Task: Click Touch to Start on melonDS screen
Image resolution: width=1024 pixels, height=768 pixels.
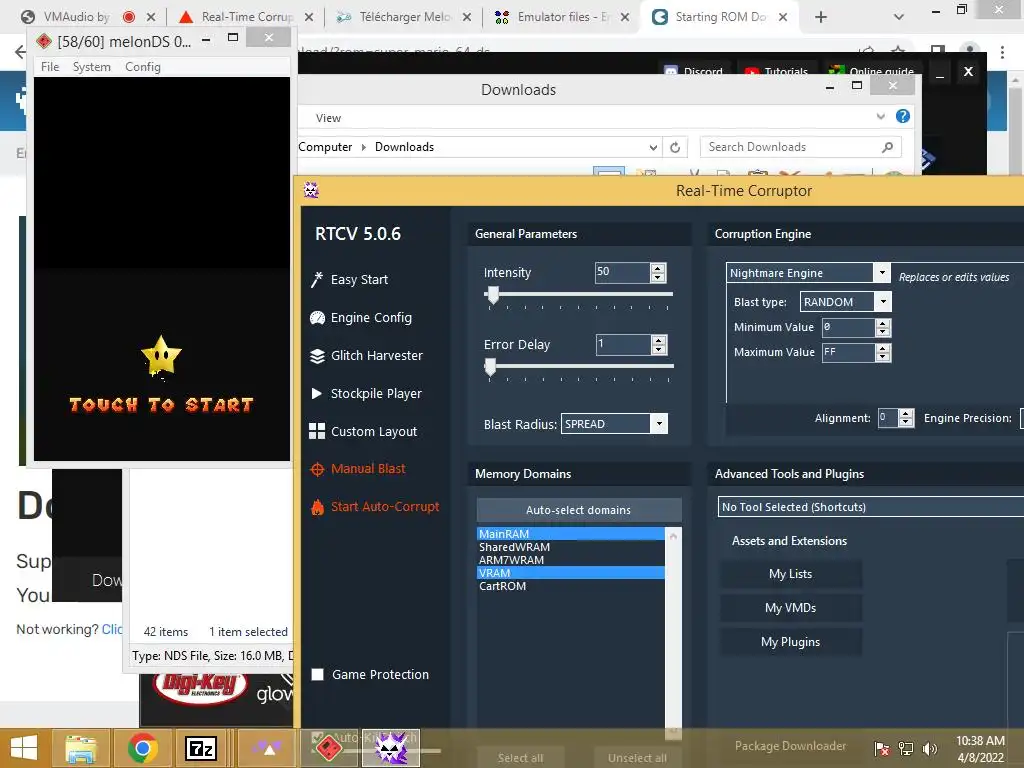Action: pyautogui.click(x=161, y=405)
